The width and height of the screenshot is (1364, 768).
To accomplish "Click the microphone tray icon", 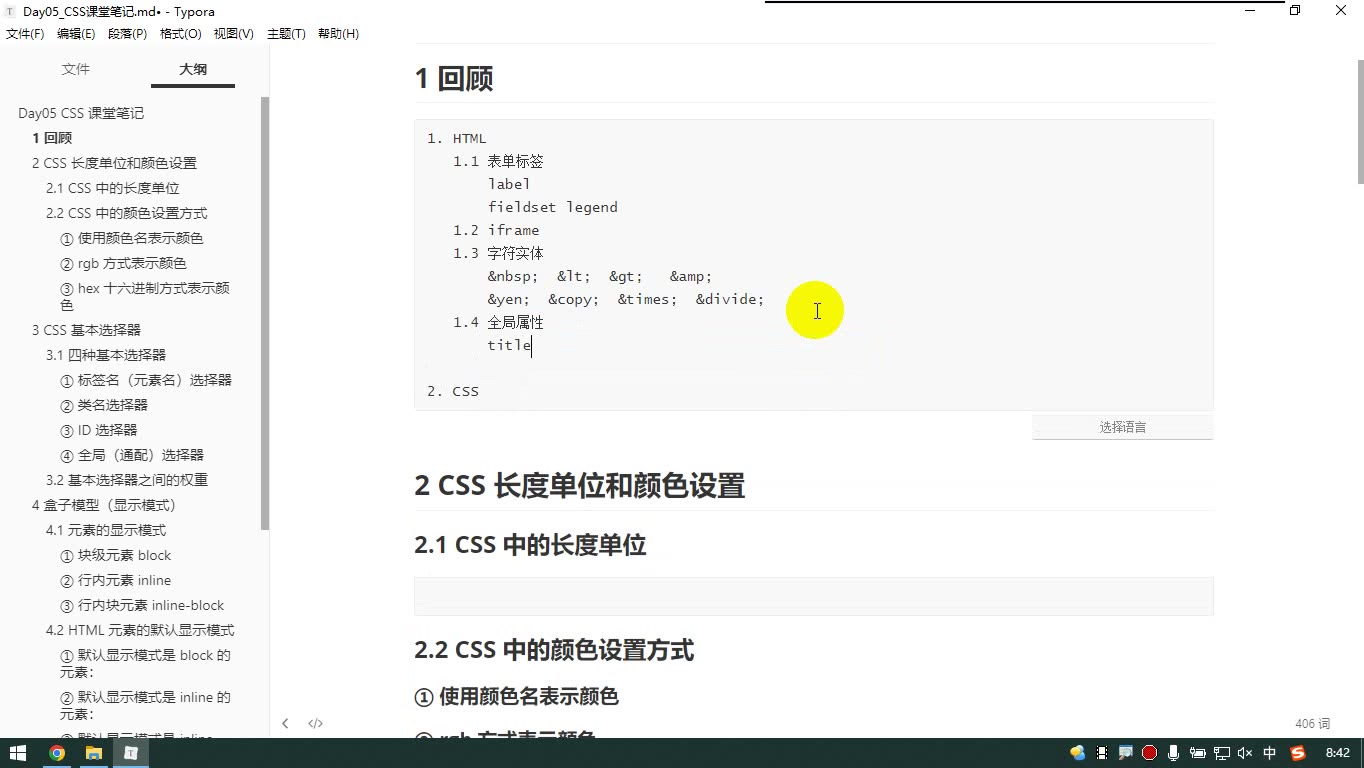I will [x=1173, y=753].
